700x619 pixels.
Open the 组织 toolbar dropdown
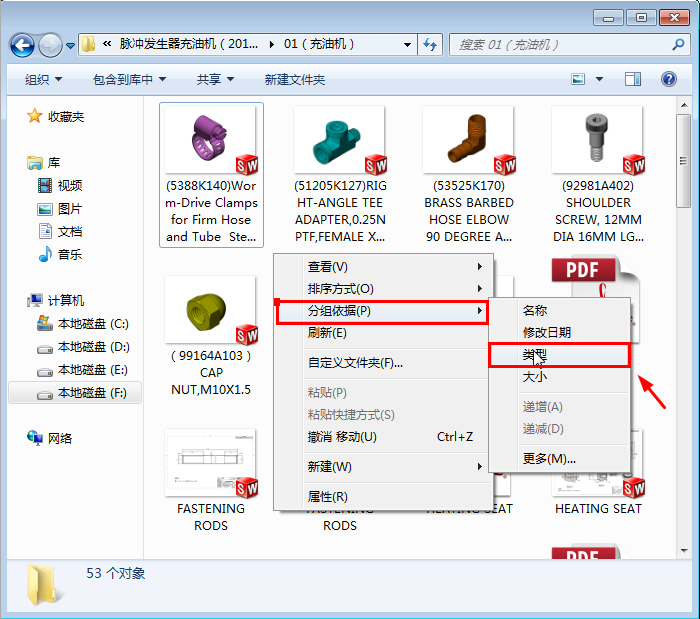(43, 80)
